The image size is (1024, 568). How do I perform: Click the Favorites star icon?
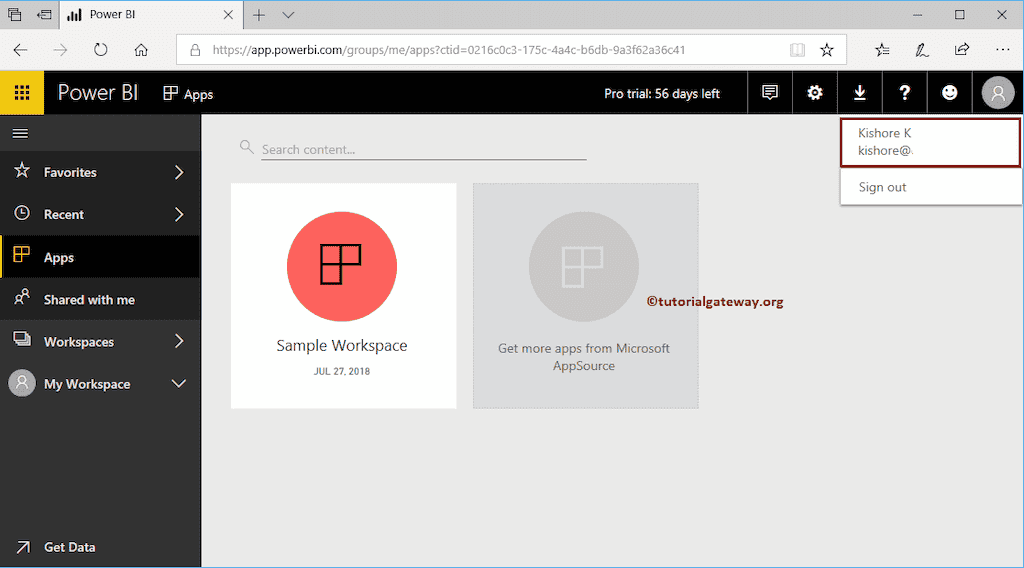22,171
